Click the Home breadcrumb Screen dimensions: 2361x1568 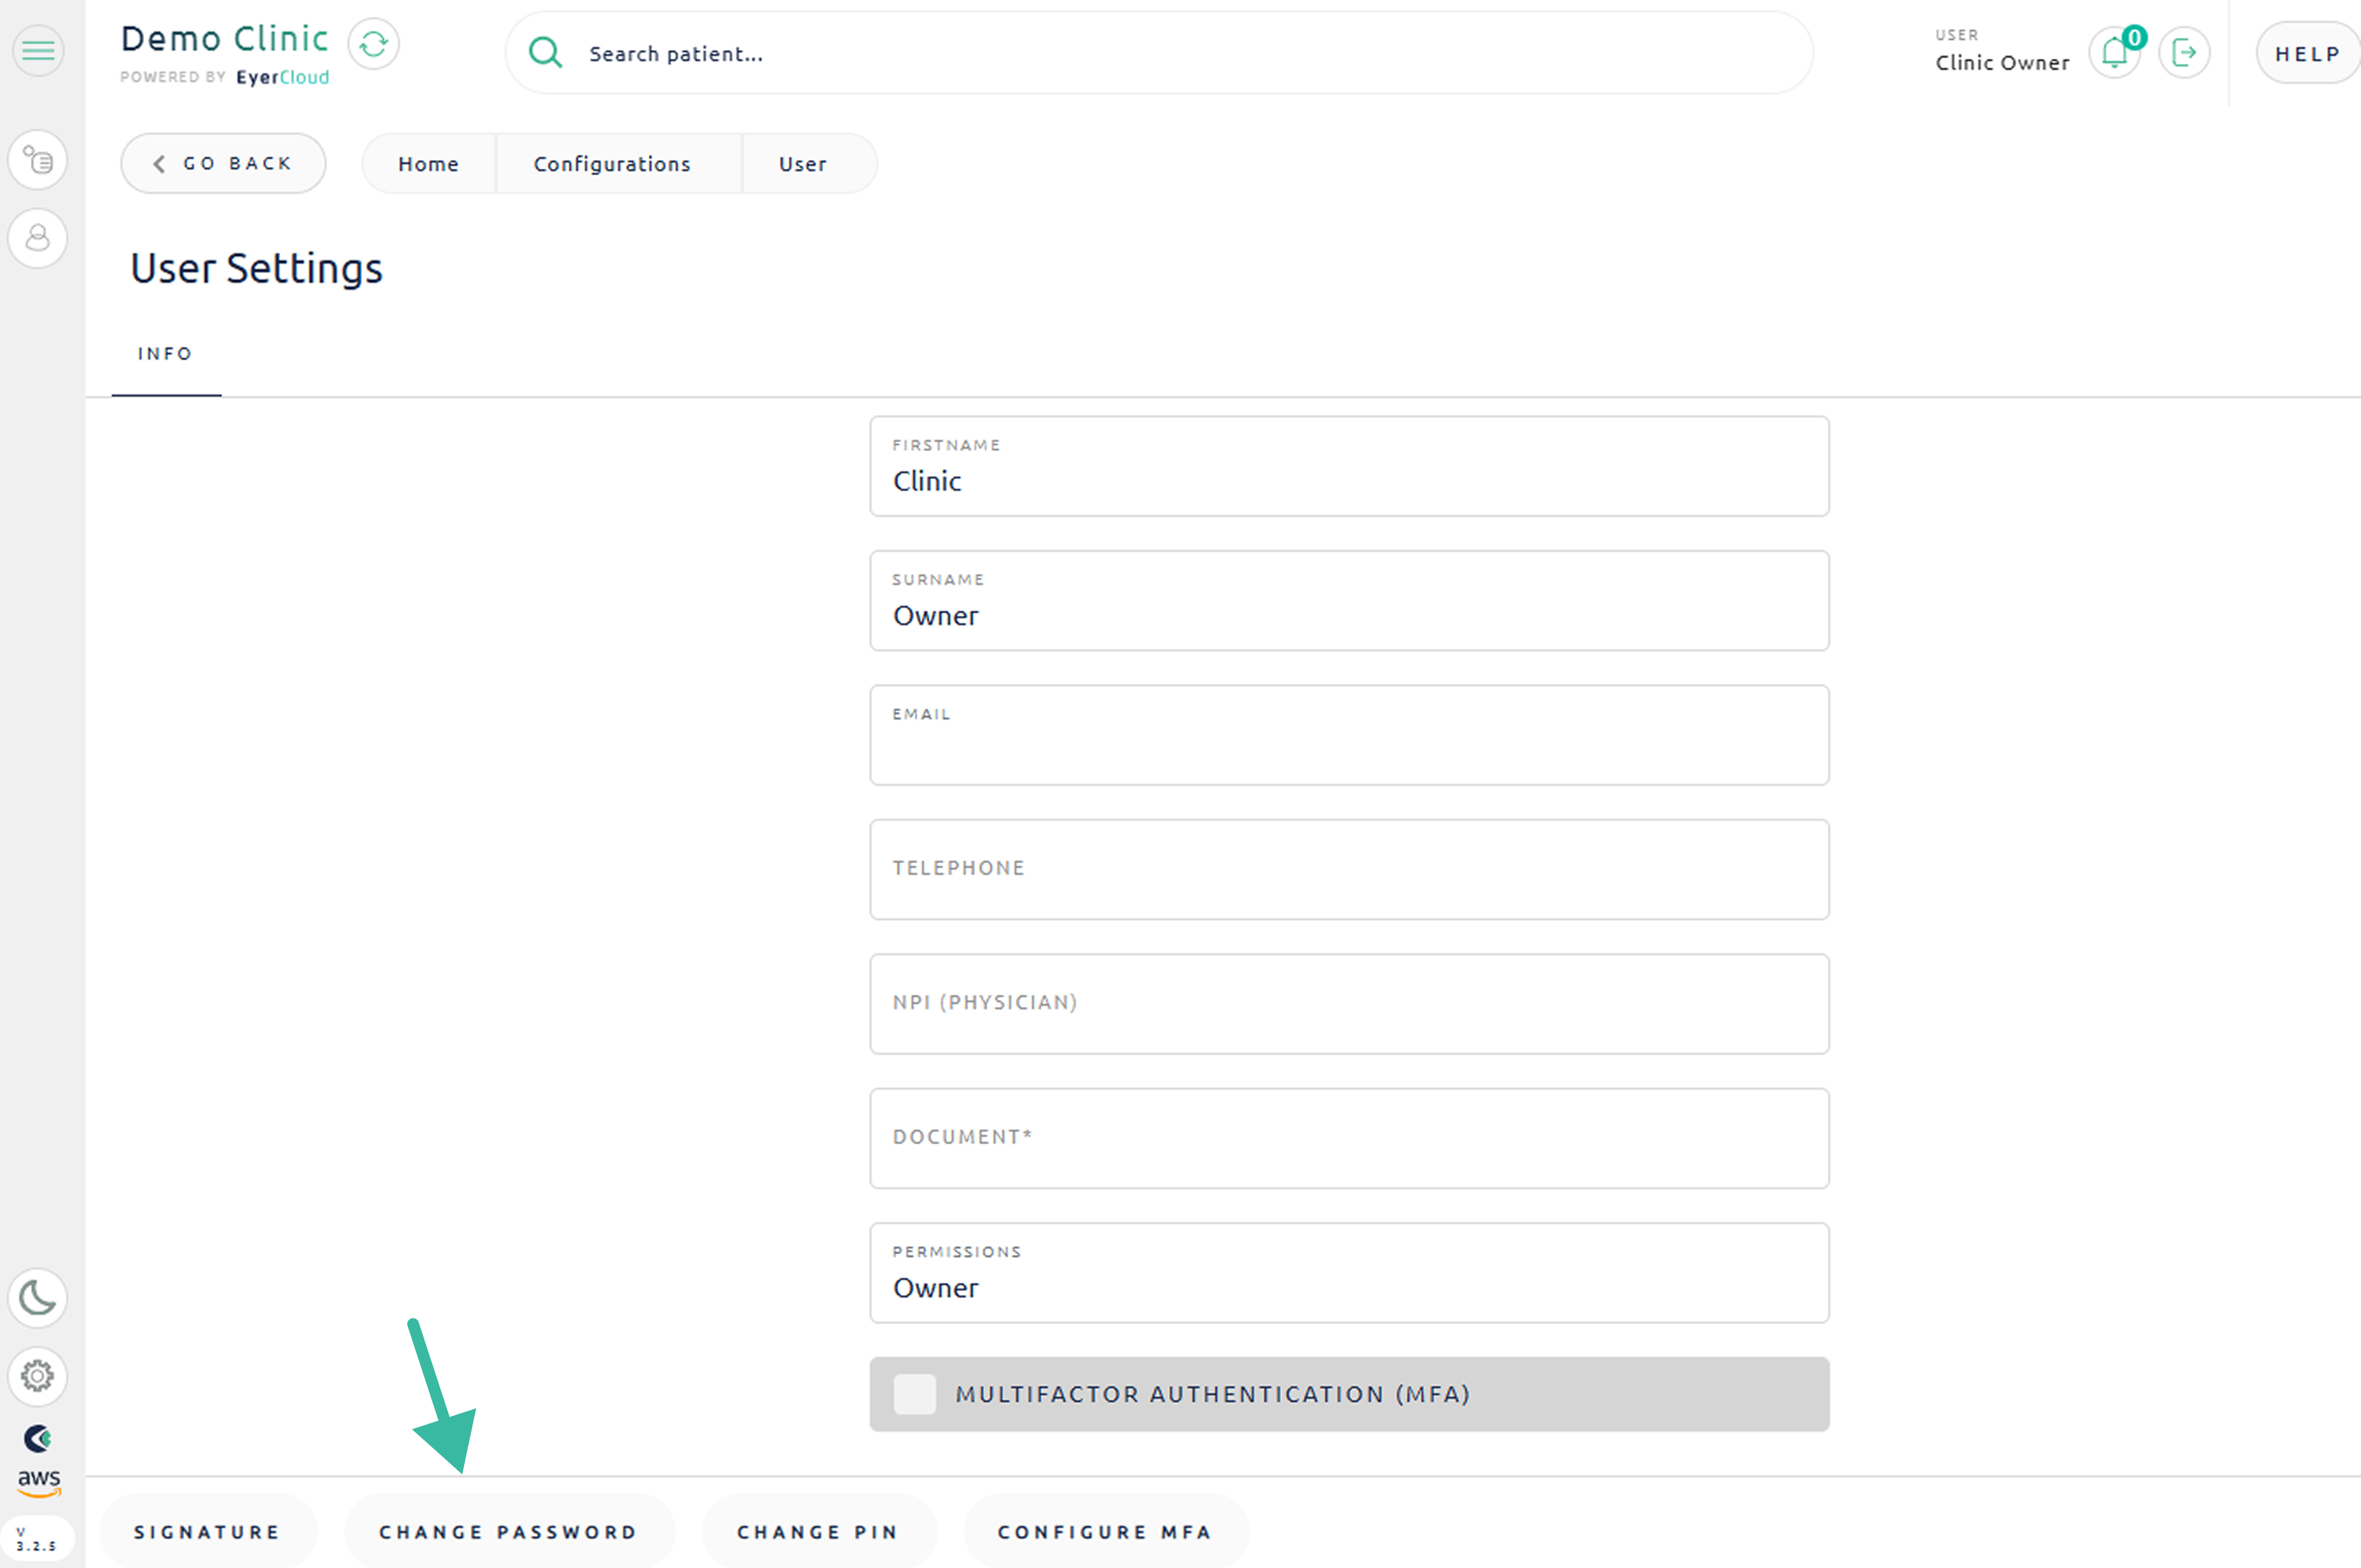pyautogui.click(x=428, y=164)
